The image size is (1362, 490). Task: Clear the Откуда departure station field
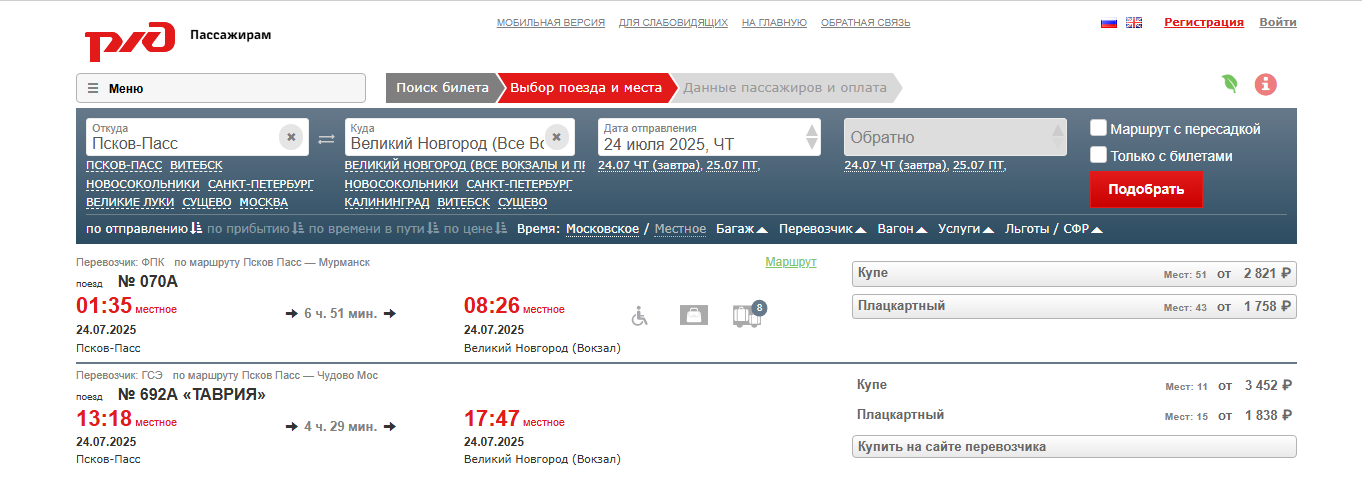coord(291,137)
